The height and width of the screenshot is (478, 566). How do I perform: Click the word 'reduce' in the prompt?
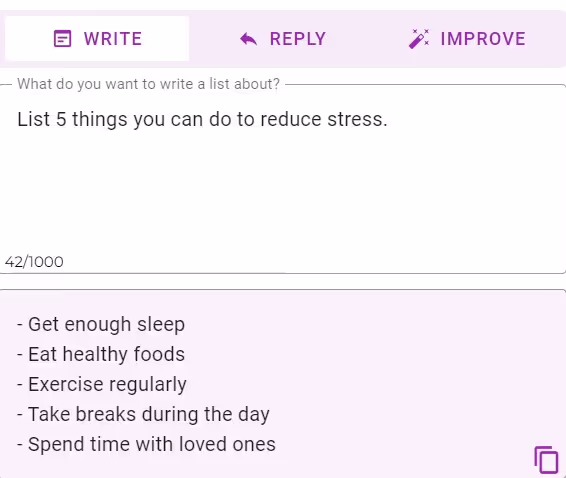pyautogui.click(x=291, y=119)
